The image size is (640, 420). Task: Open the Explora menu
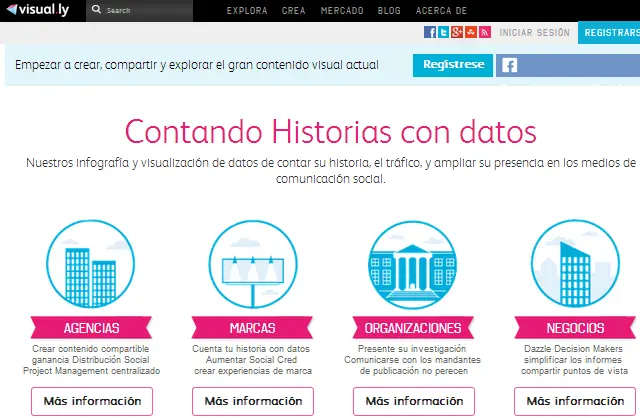click(x=247, y=10)
